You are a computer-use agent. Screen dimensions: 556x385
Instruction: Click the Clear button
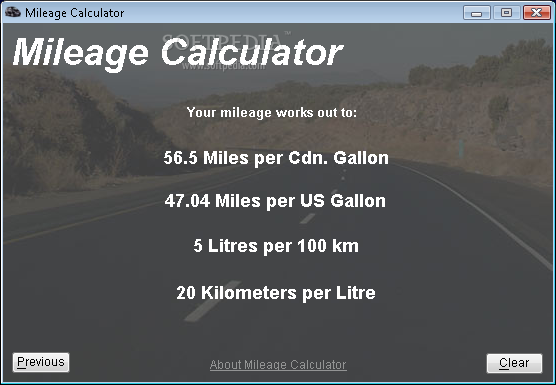(x=514, y=363)
